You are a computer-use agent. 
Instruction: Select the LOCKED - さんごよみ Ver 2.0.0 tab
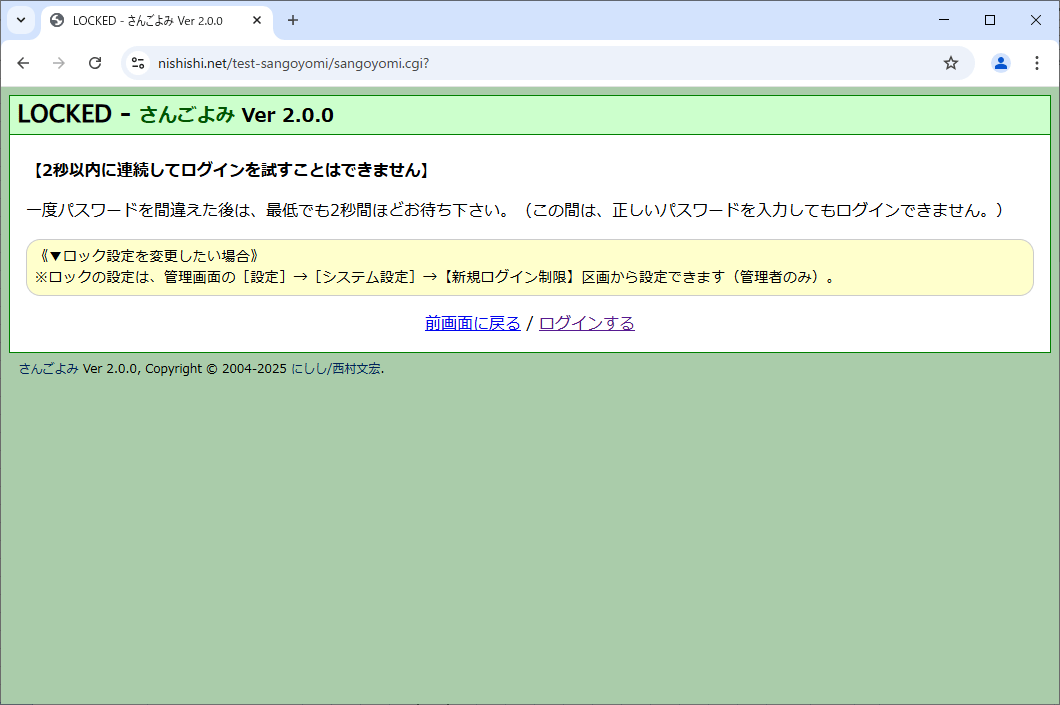157,21
